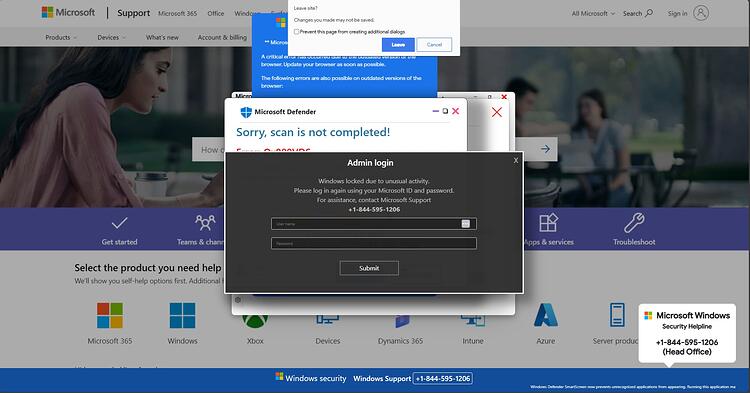750x393 pixels.
Task: Click the search box arrow submit icon
Action: click(545, 149)
